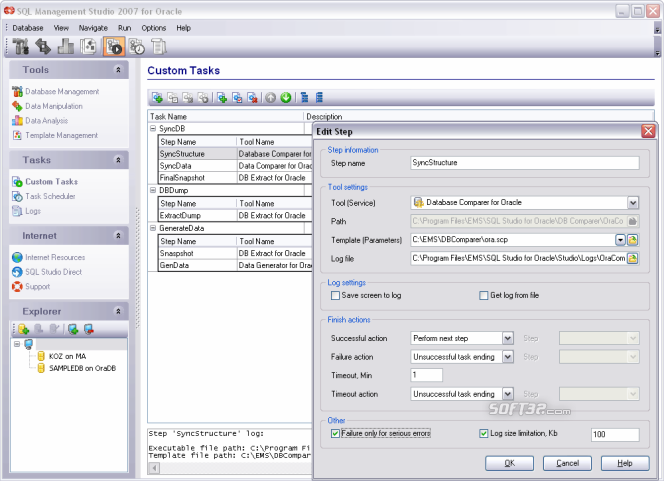Select the ExtractDump step row
Image resolution: width=664 pixels, height=481 pixels.
tap(235, 216)
